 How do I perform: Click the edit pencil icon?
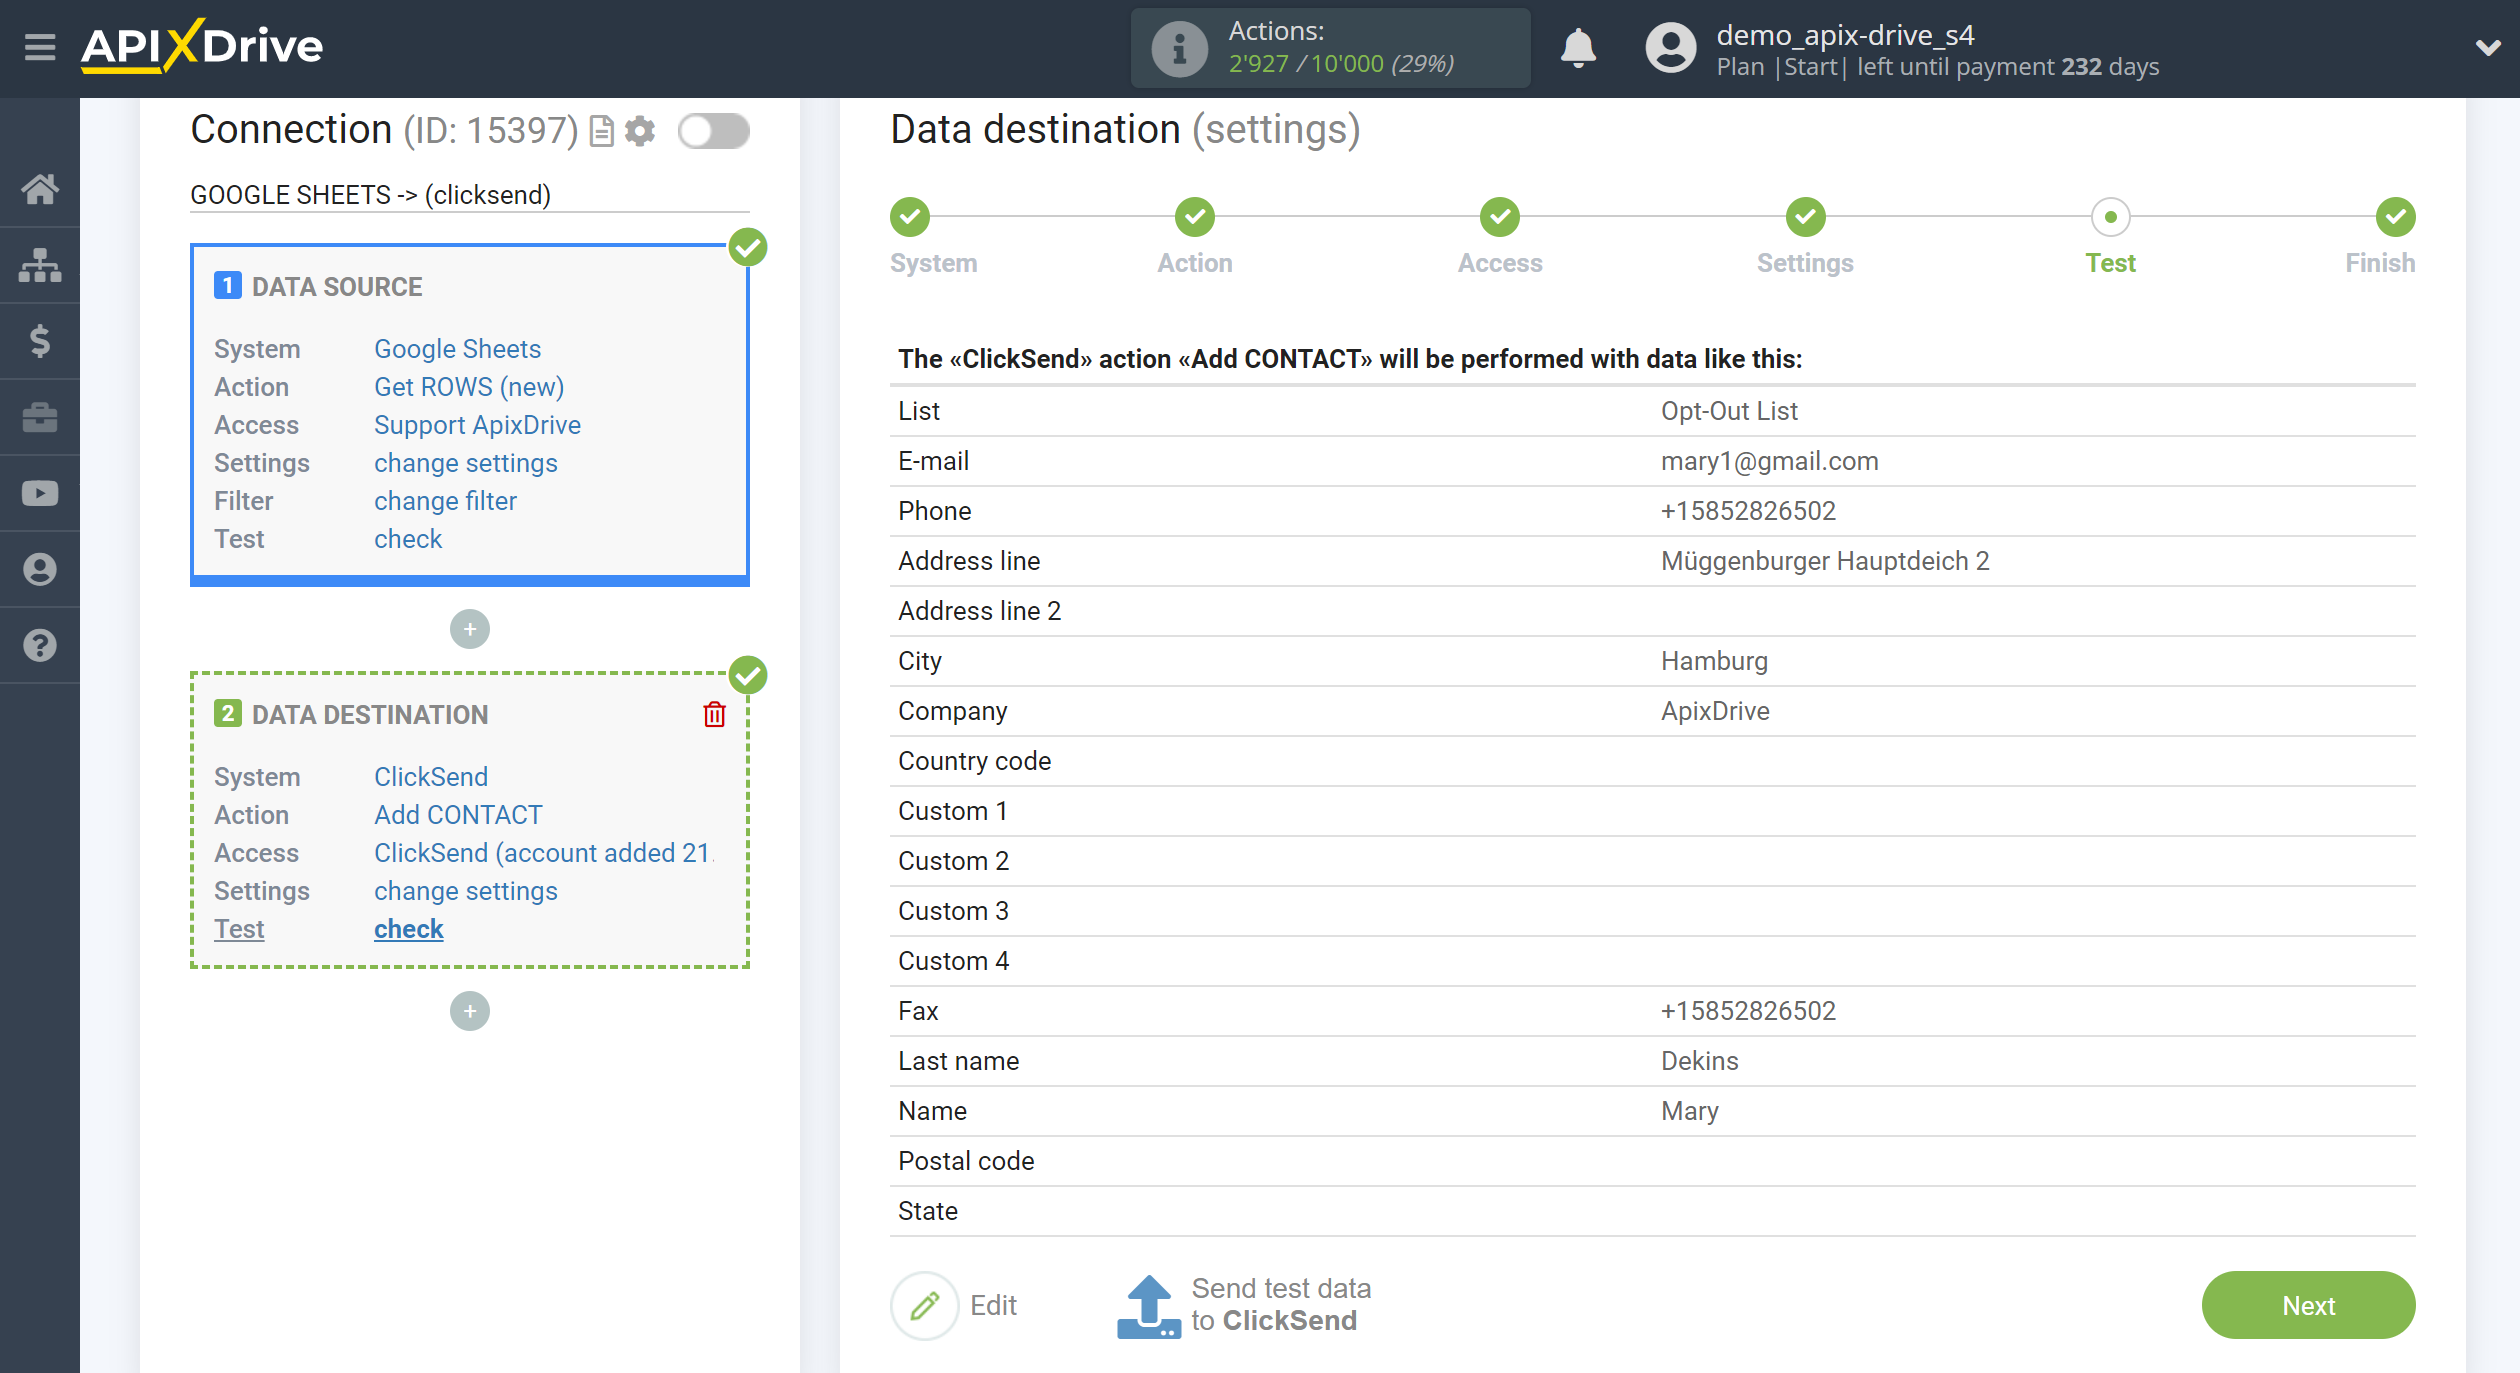click(925, 1305)
